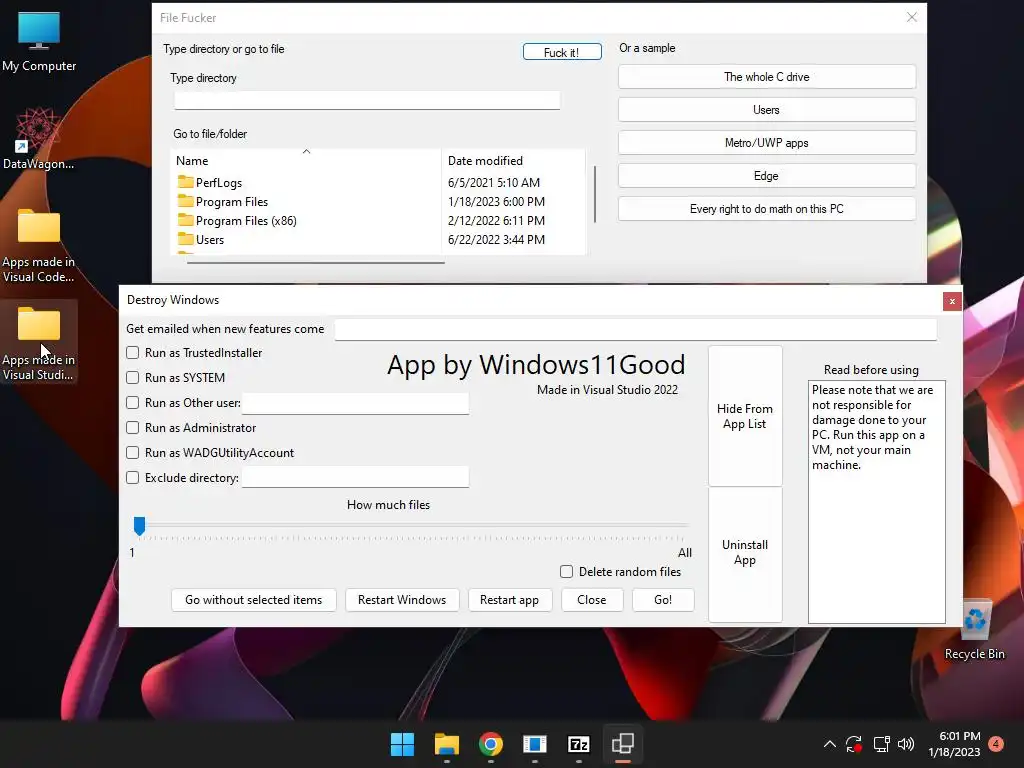This screenshot has width=1024, height=768.
Task: Open Google Chrome from taskbar
Action: click(490, 744)
